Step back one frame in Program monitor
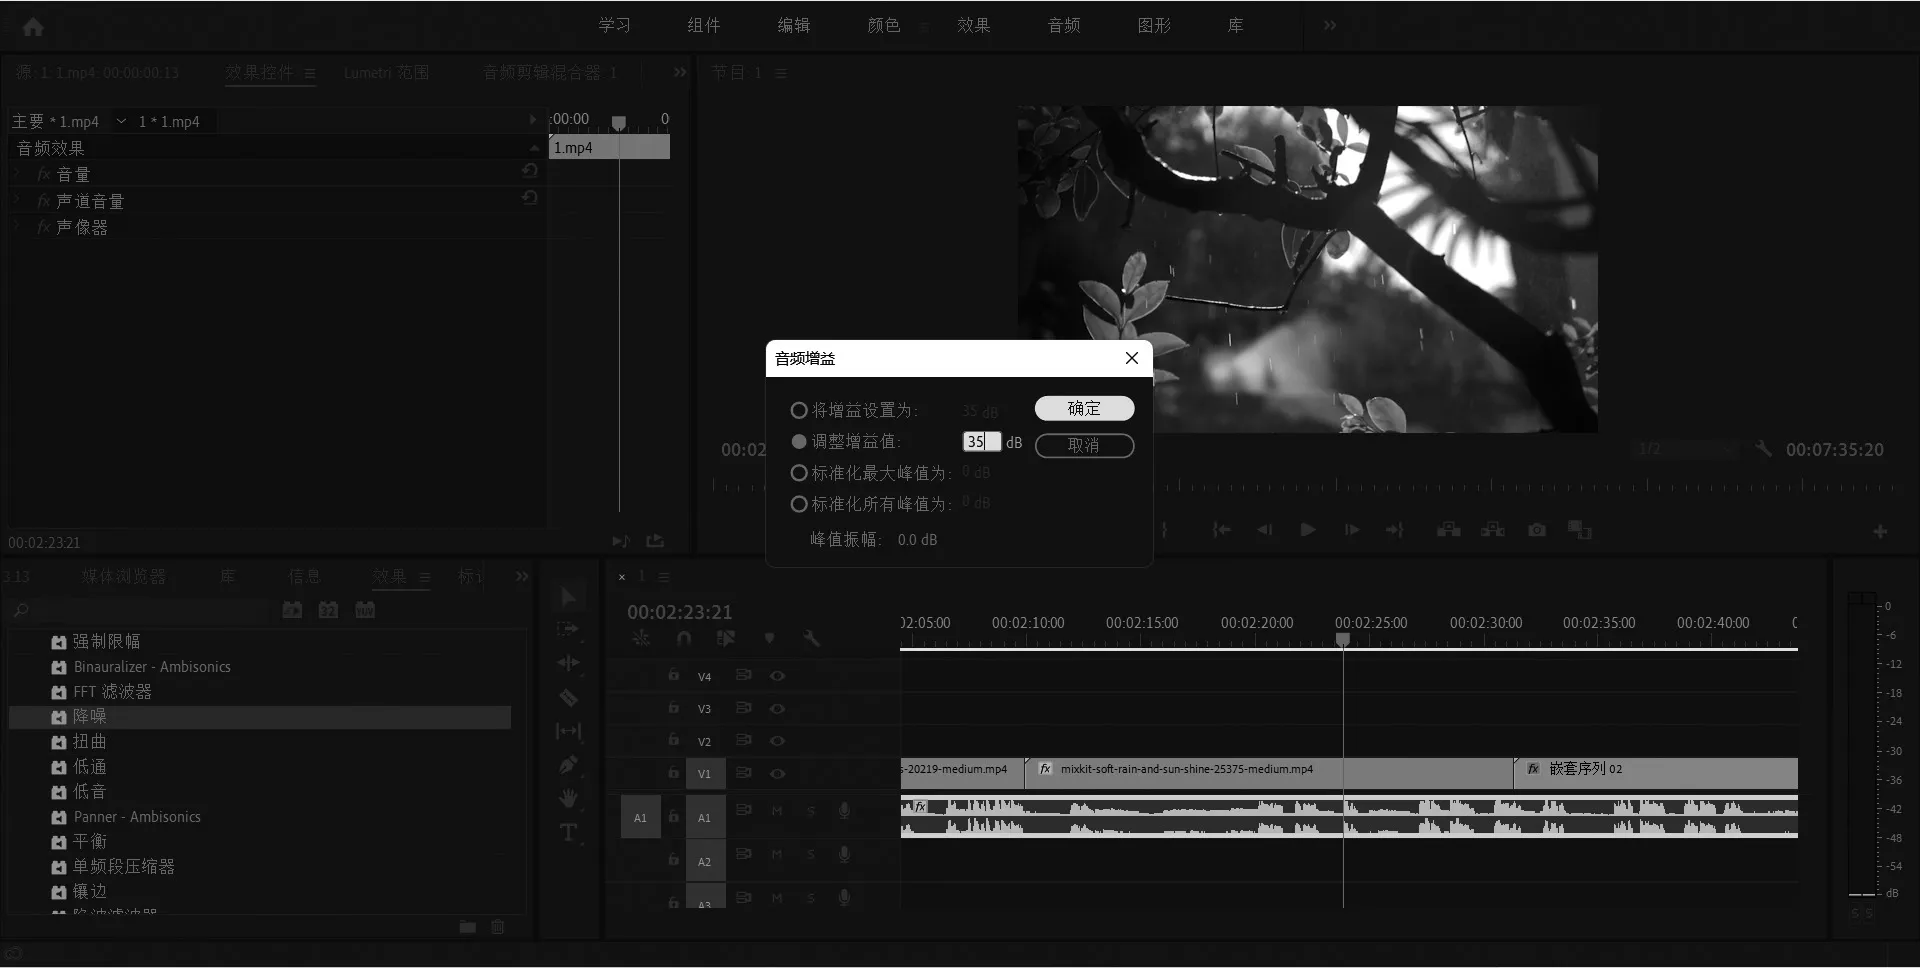Viewport: 1920px width, 968px height. [x=1265, y=530]
